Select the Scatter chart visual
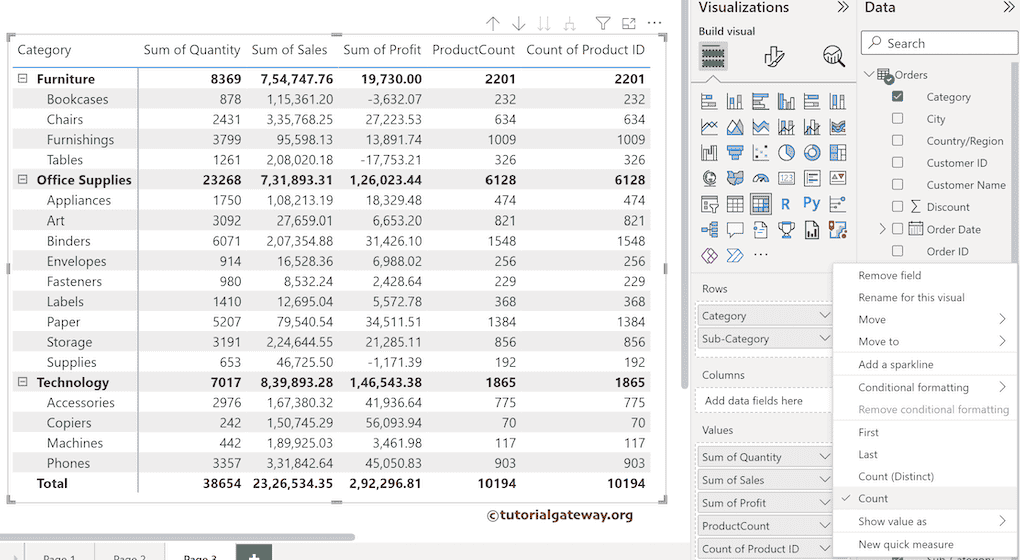The height and width of the screenshot is (560, 1020). coord(760,152)
